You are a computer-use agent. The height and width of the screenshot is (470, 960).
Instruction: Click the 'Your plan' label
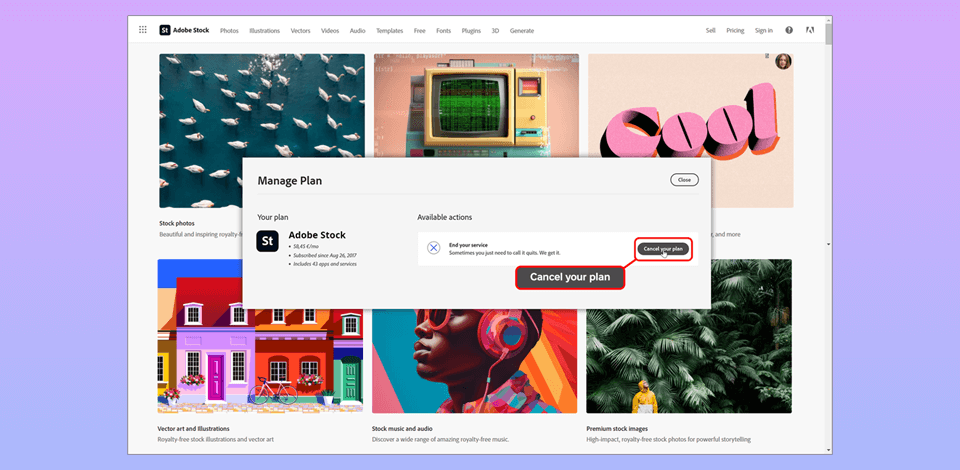coord(272,217)
